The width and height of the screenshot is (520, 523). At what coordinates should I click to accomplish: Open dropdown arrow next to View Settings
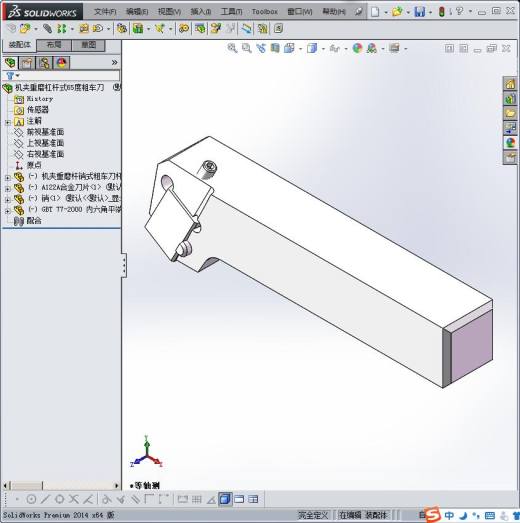tap(406, 49)
